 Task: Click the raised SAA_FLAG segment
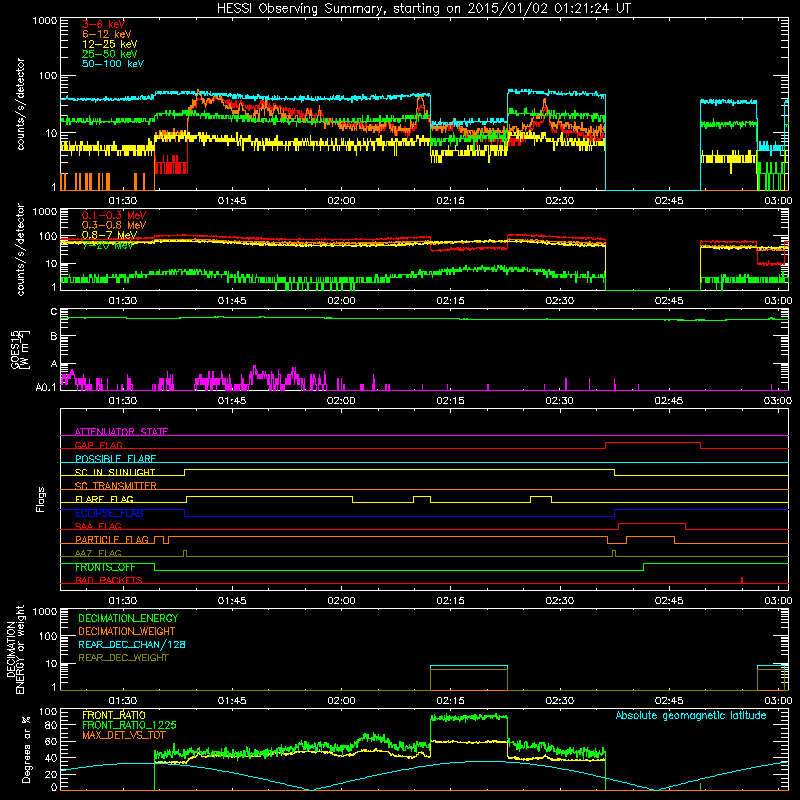[x=652, y=523]
